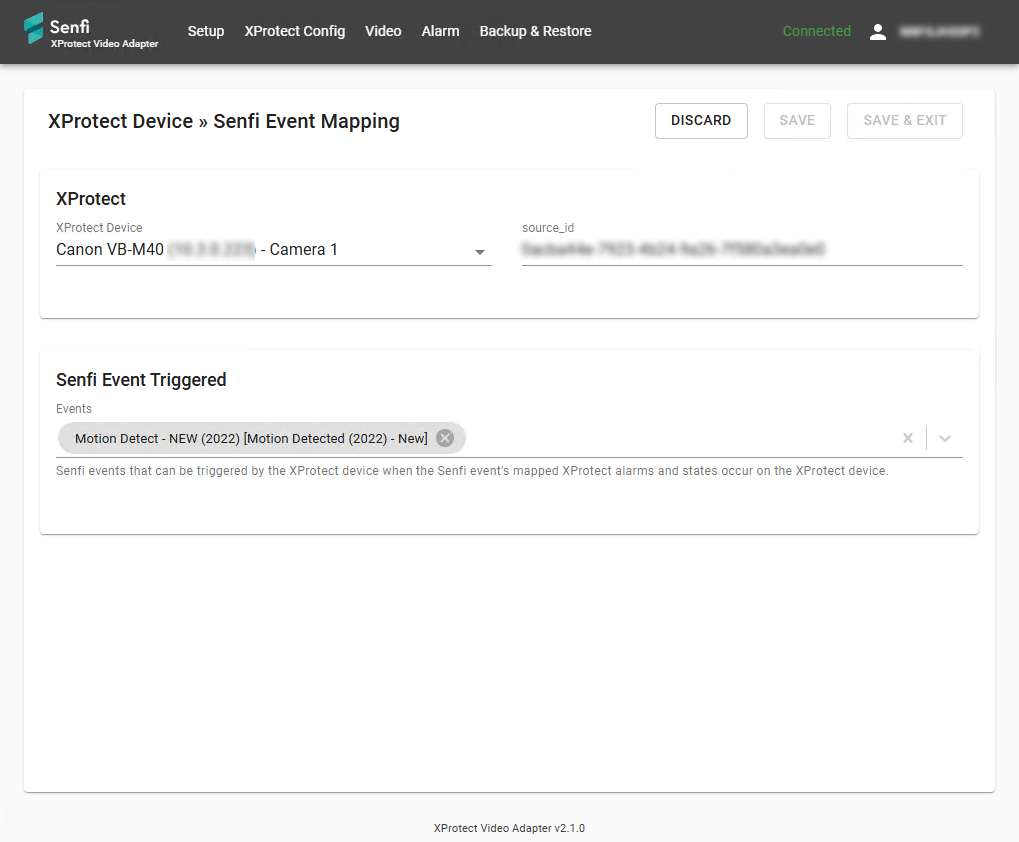Focus the source_id input field
The width and height of the screenshot is (1019, 842).
(741, 250)
